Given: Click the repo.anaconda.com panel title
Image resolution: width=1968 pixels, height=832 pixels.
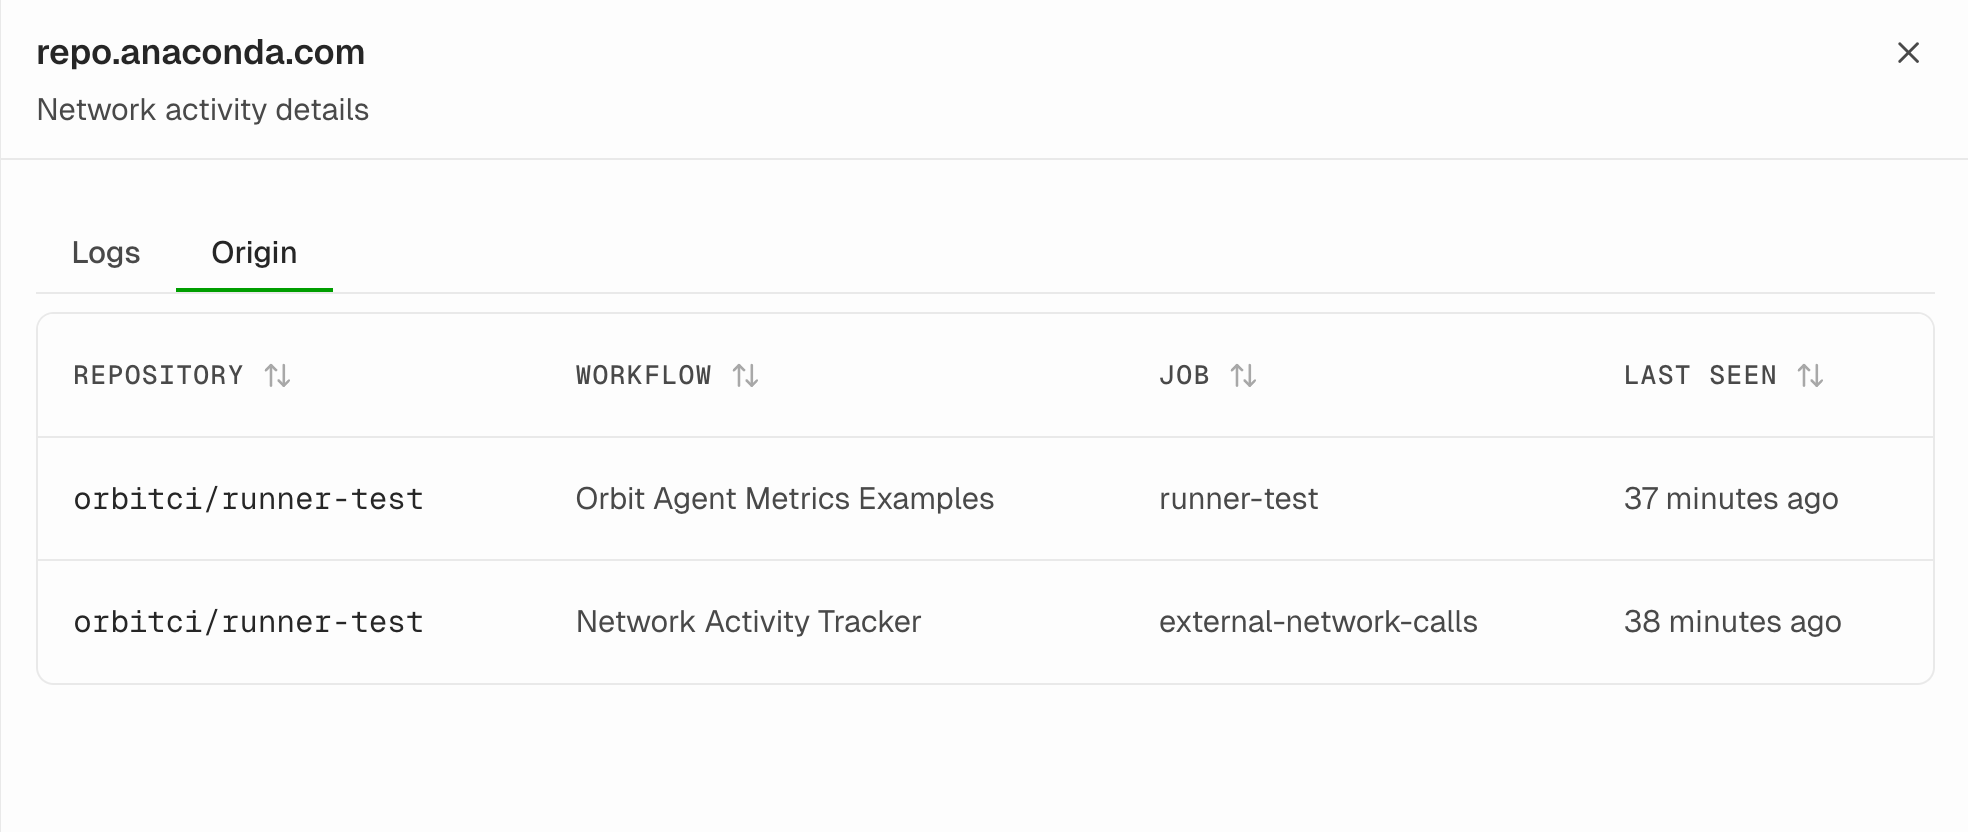Looking at the screenshot, I should pyautogui.click(x=200, y=52).
